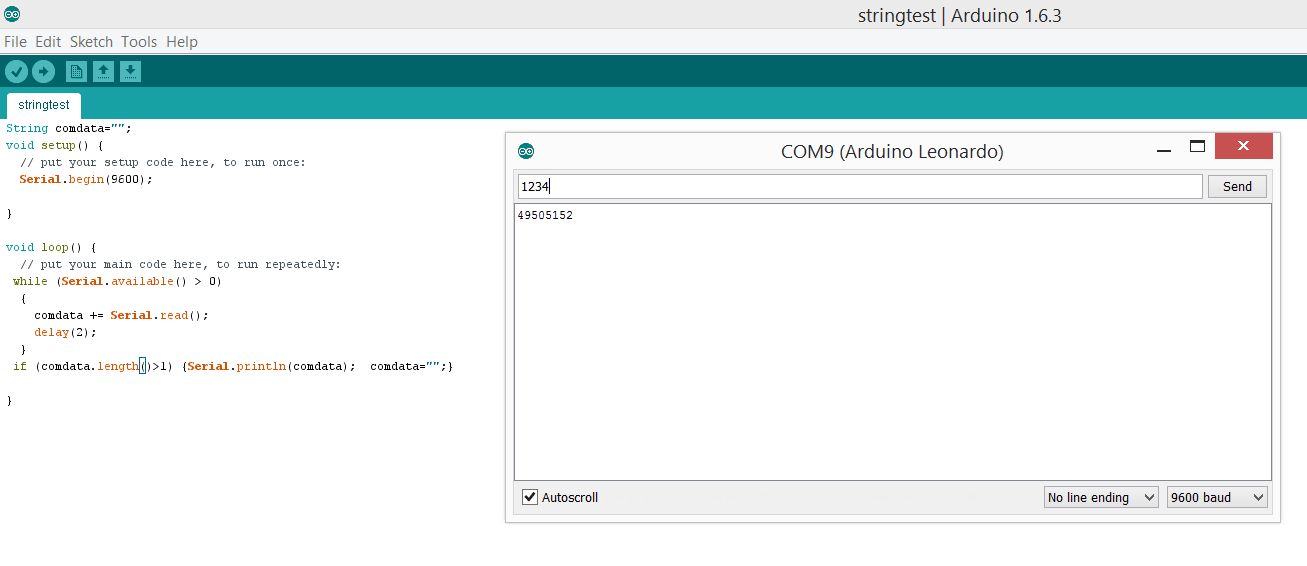Image resolution: width=1307 pixels, height=566 pixels.
Task: Click the Verify checkmark toolbar icon
Action: pyautogui.click(x=16, y=71)
